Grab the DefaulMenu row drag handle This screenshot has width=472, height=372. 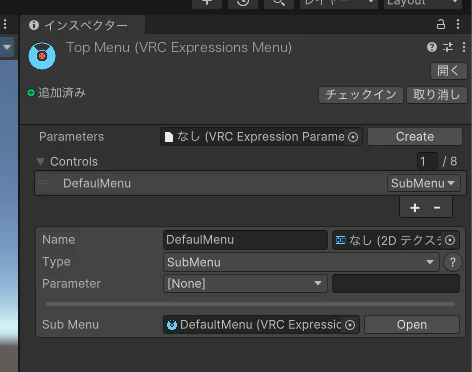tap(43, 182)
